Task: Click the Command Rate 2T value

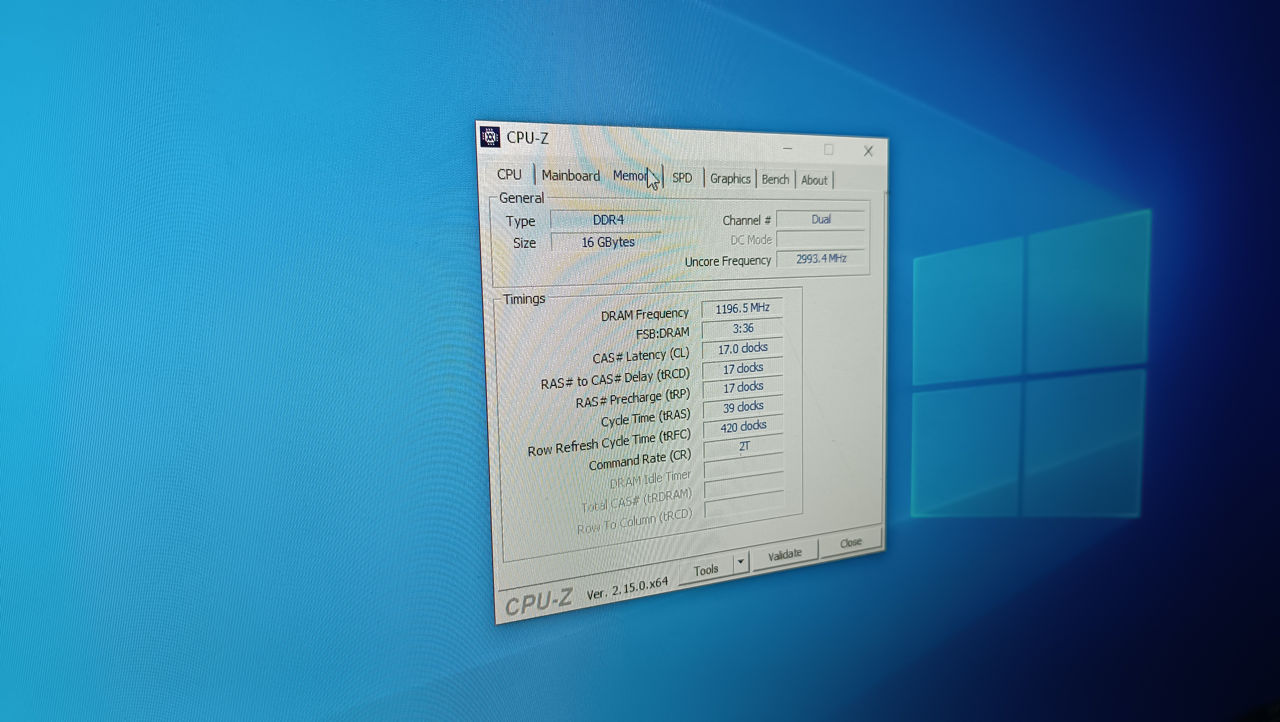Action: [743, 447]
